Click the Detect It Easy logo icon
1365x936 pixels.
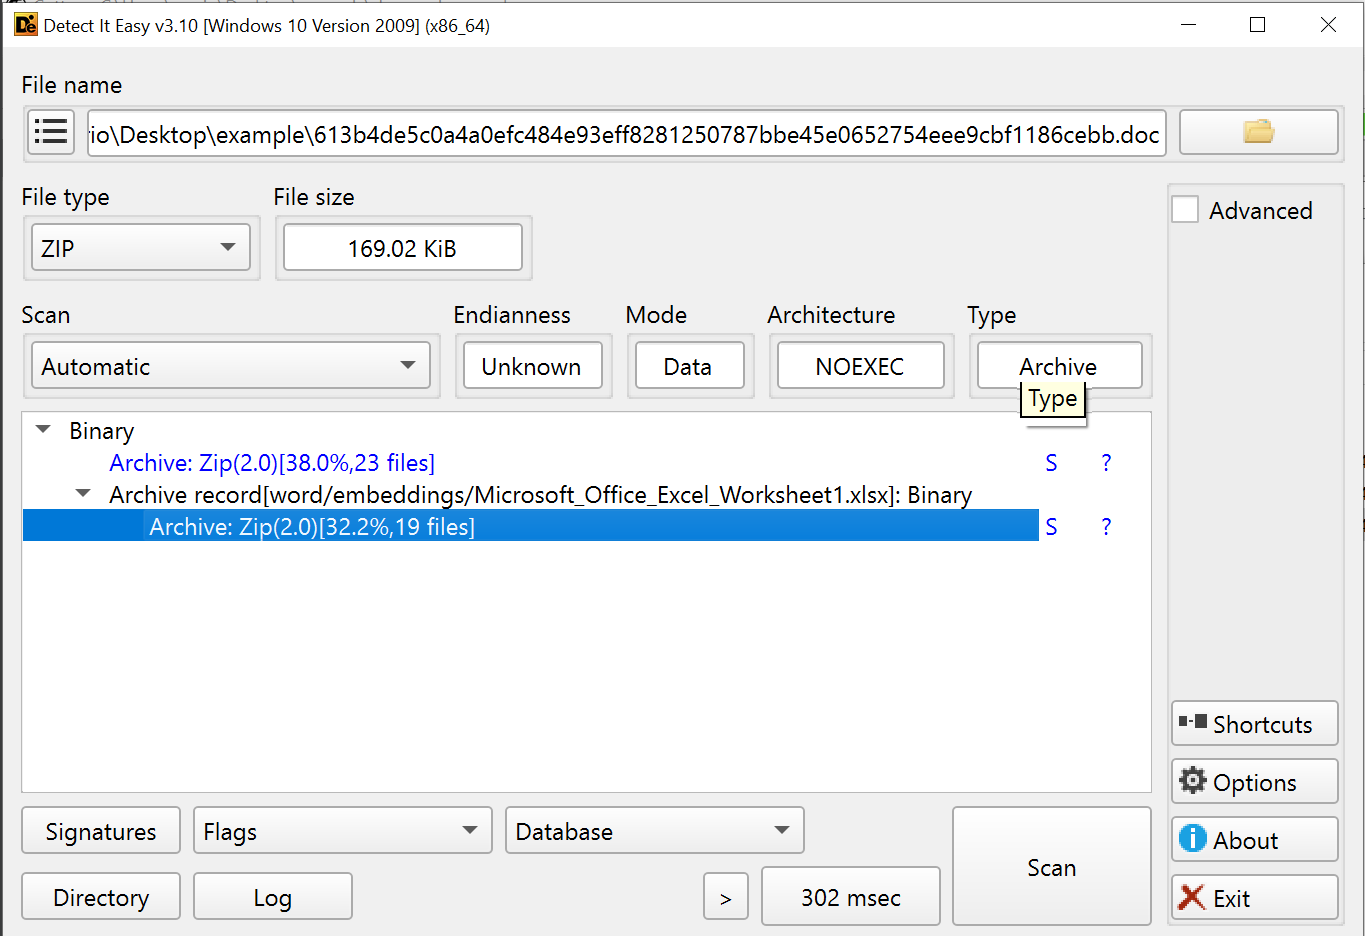click(x=25, y=24)
